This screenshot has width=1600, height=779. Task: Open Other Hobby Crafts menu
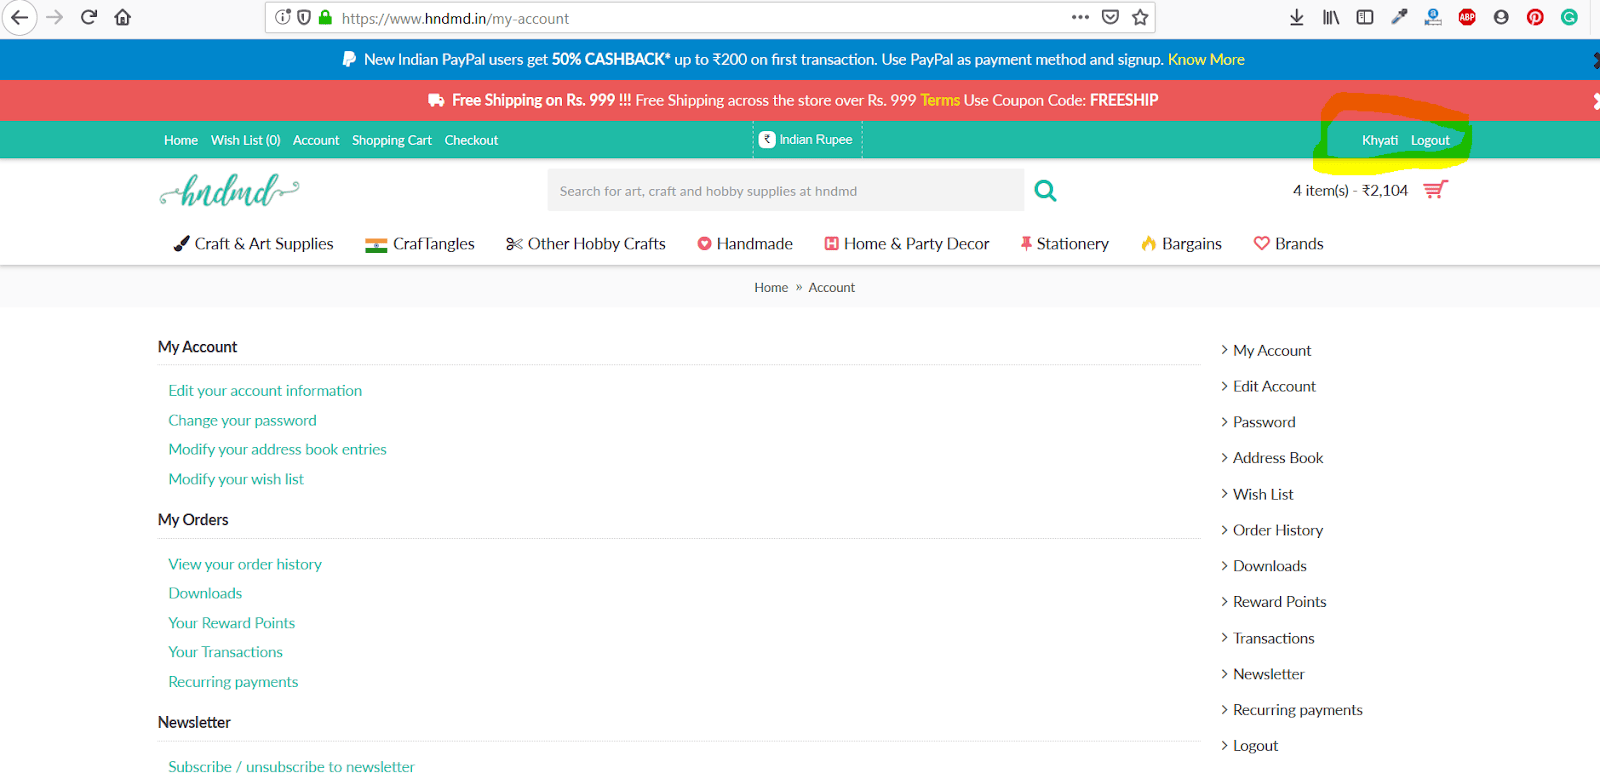click(x=586, y=244)
